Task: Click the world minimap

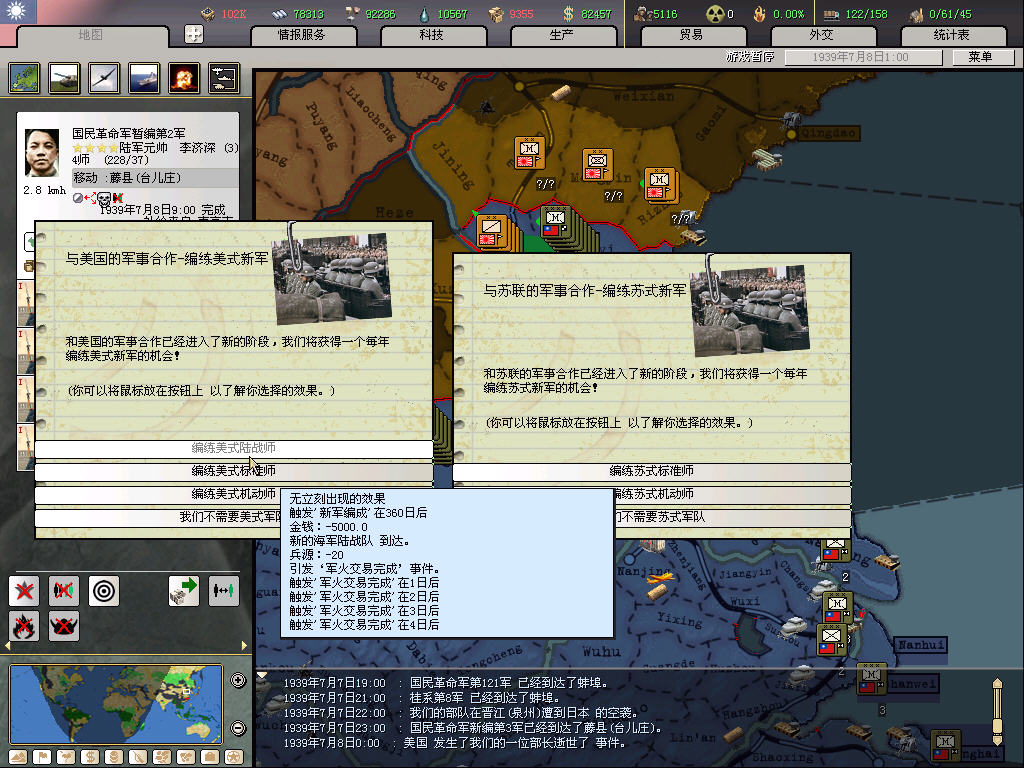Action: click(116, 704)
